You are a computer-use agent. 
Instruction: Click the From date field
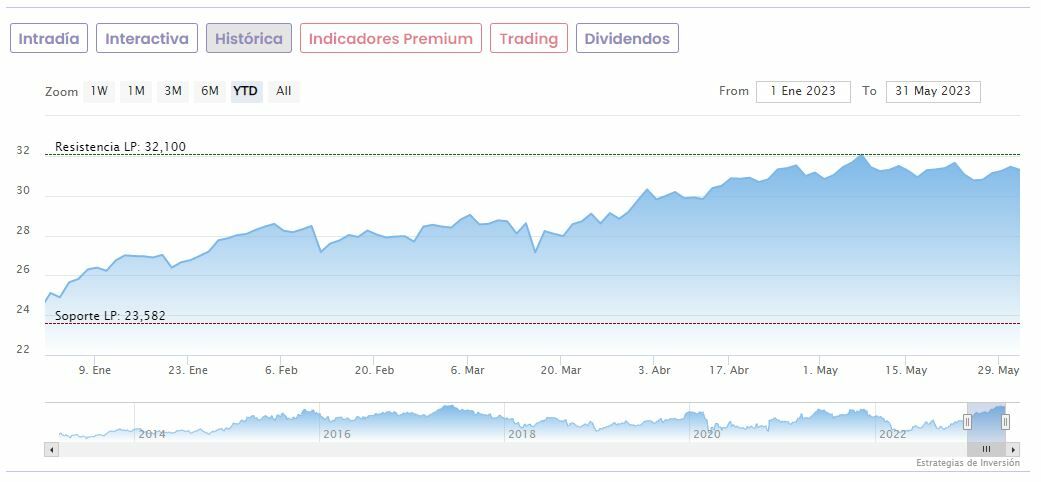[x=803, y=91]
